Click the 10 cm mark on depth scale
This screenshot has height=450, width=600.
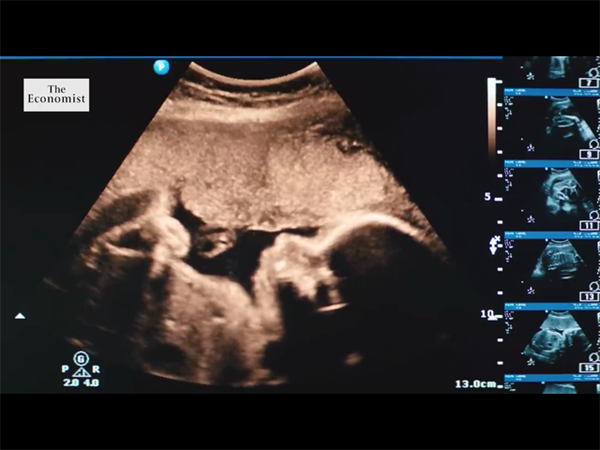click(488, 314)
